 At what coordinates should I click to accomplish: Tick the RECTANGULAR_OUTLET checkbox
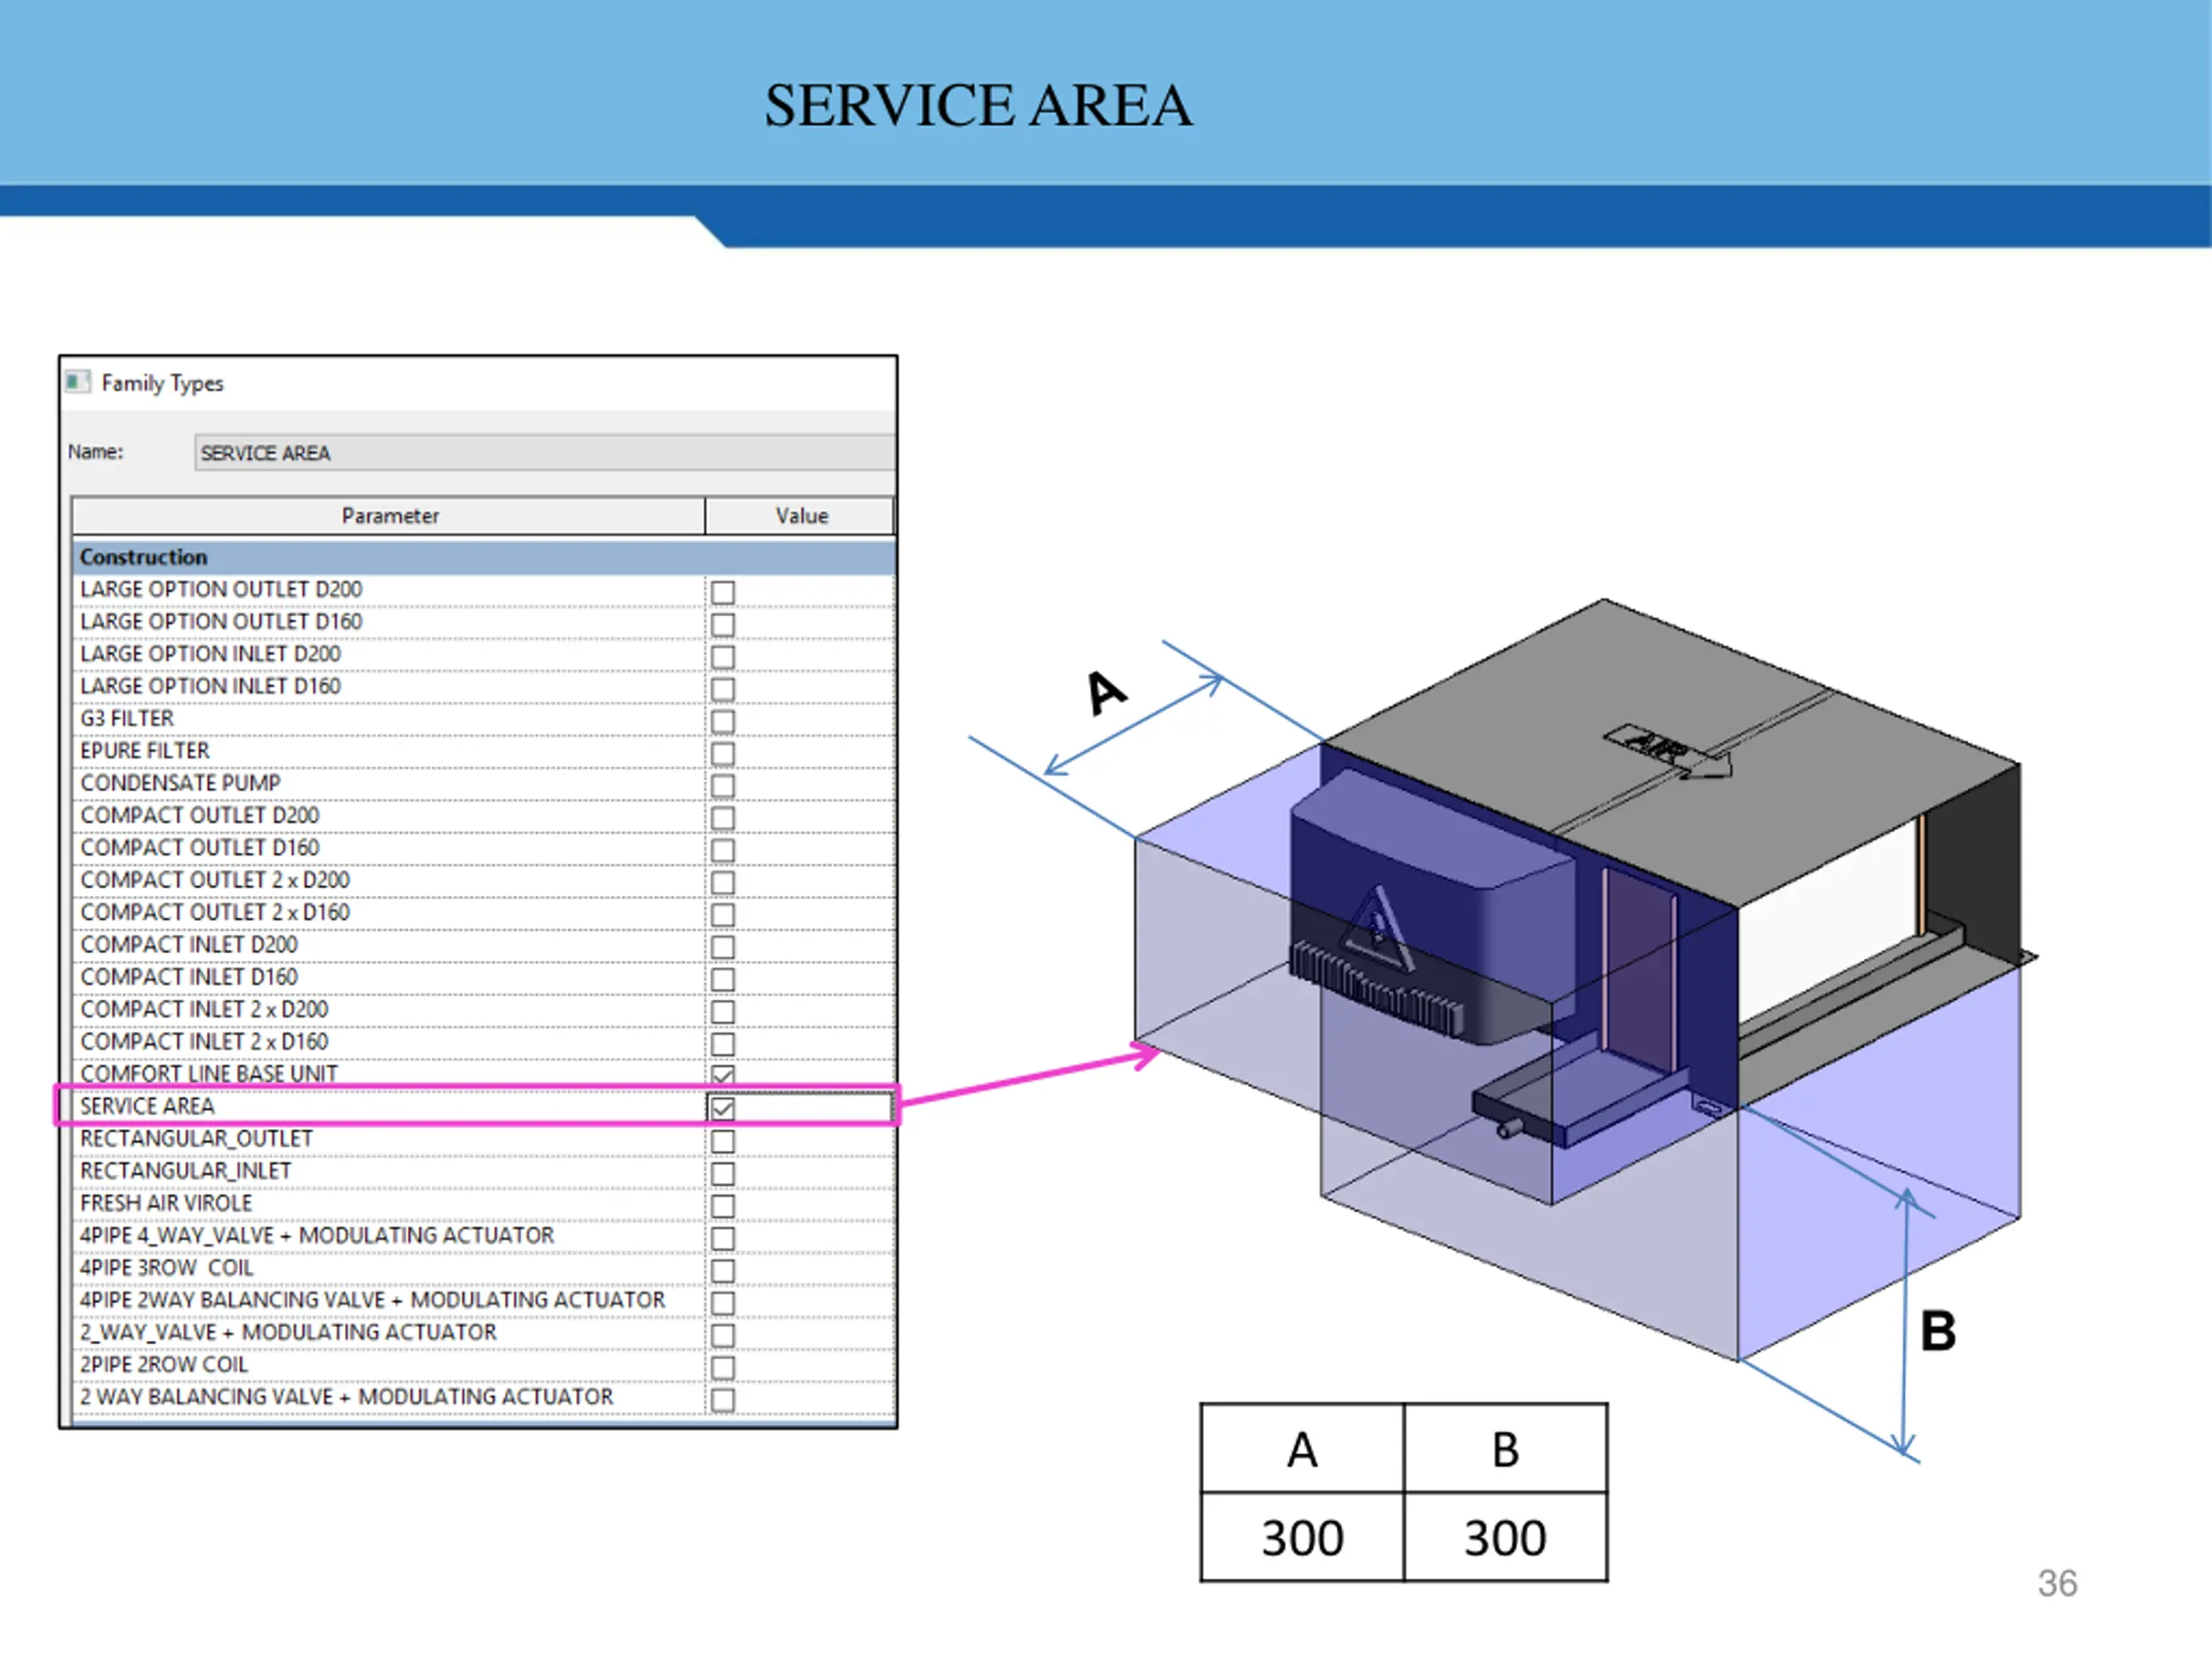click(722, 1141)
